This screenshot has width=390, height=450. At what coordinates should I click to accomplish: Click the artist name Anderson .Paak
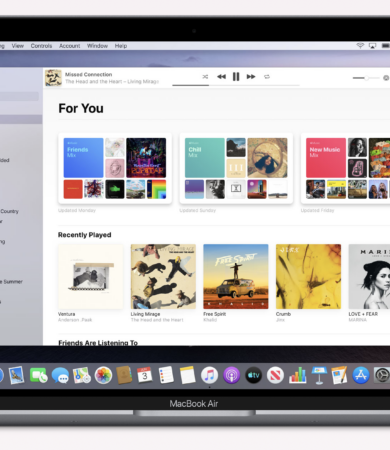coord(75,320)
